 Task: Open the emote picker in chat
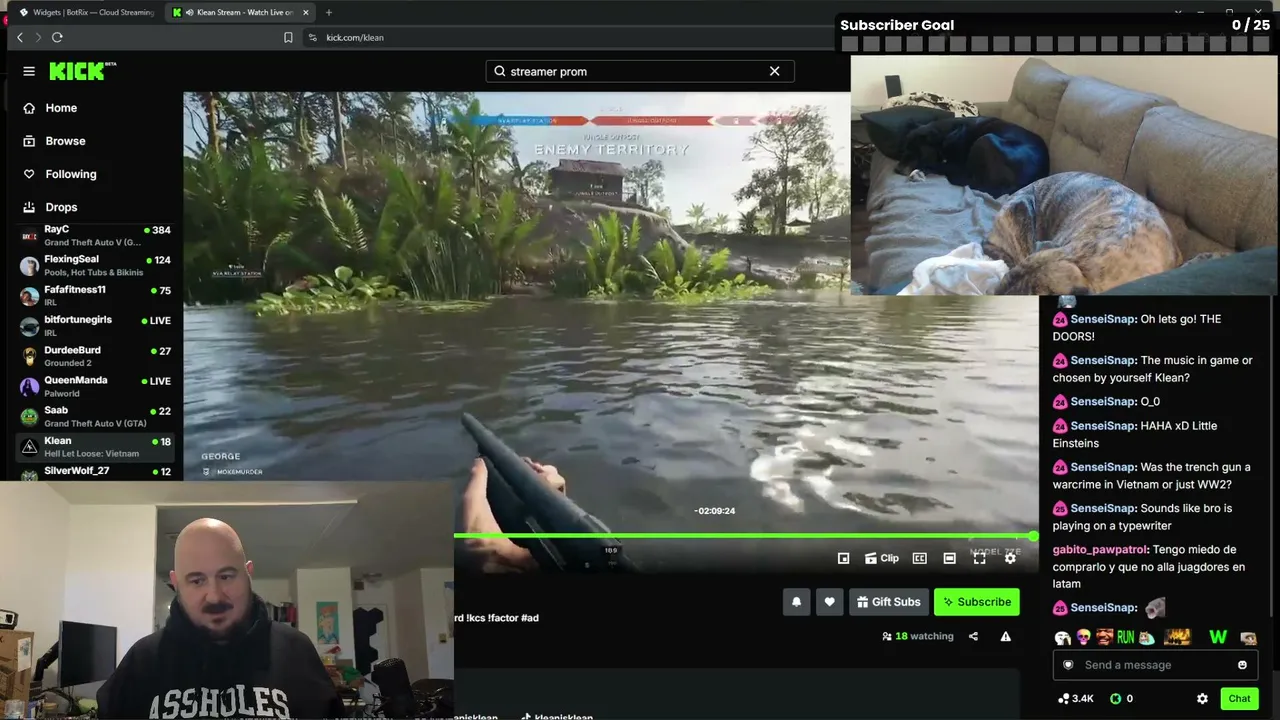1243,665
